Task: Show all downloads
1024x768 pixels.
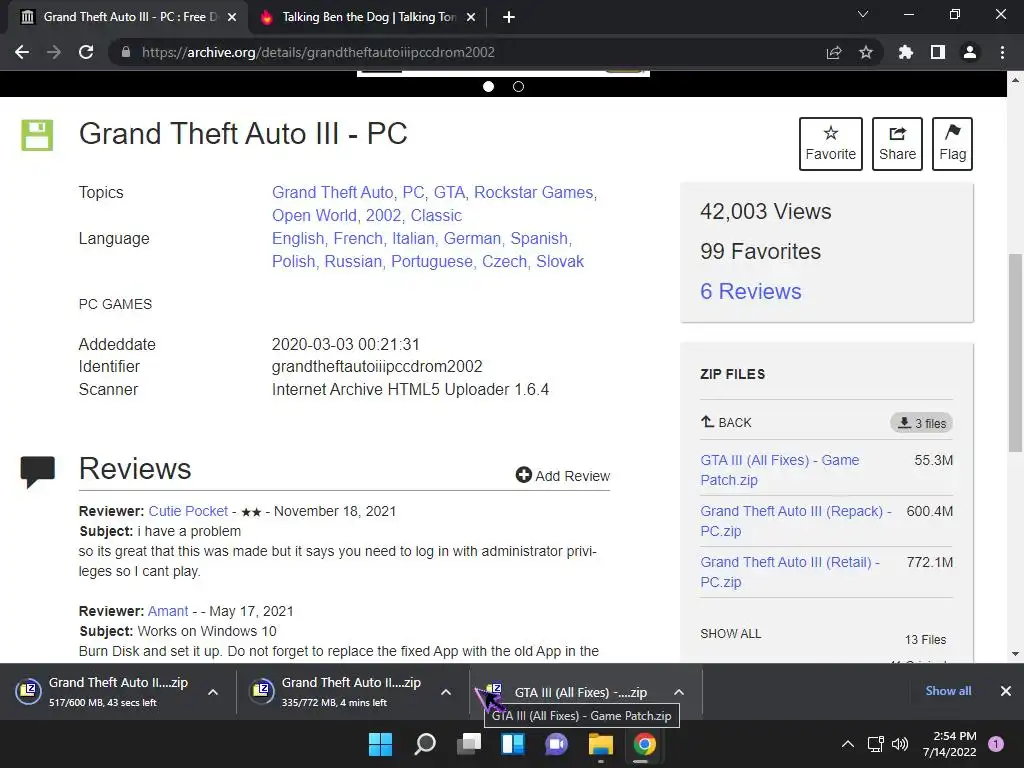Action: 948,691
